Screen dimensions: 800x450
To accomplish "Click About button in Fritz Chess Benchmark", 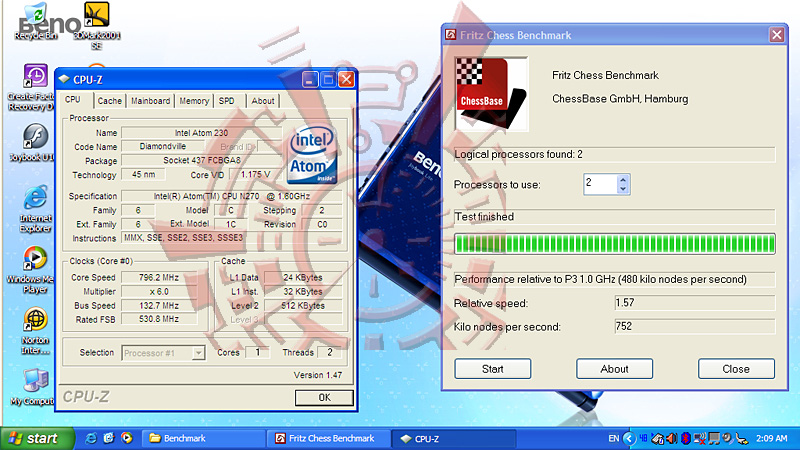I will tap(614, 369).
